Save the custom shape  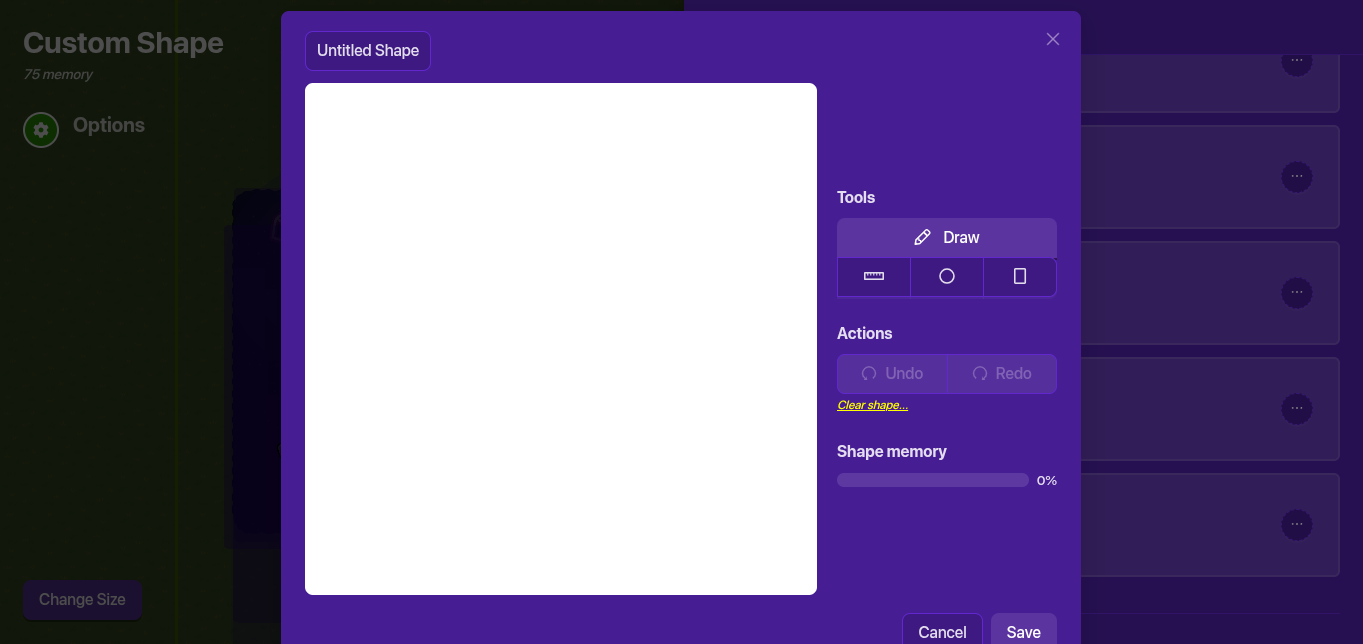[x=1023, y=631]
